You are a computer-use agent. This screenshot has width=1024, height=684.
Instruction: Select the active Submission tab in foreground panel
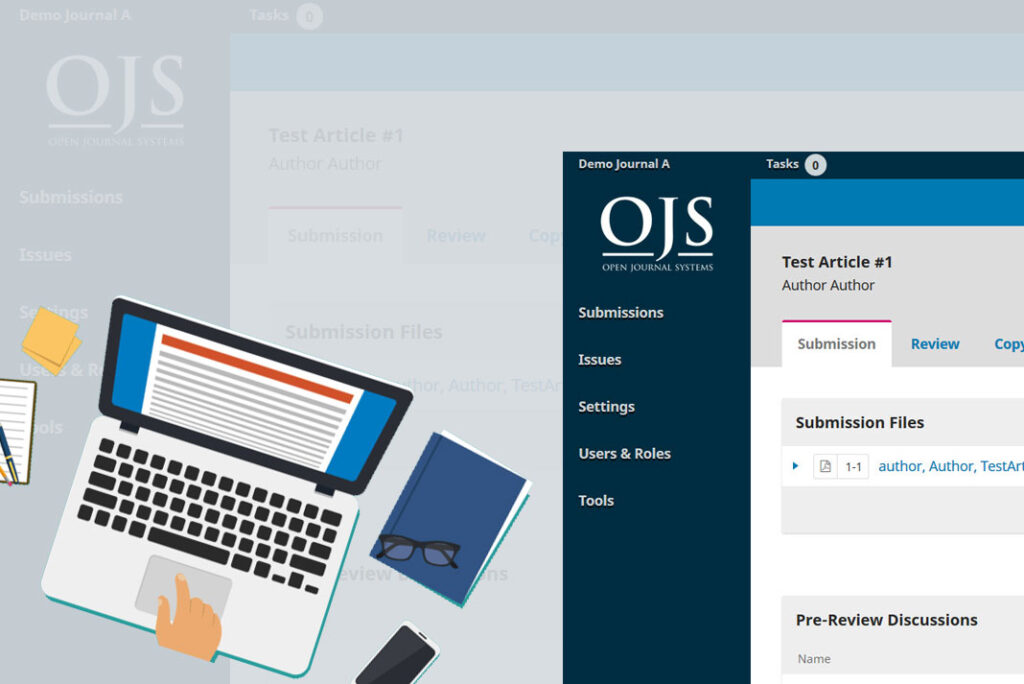[x=836, y=344]
